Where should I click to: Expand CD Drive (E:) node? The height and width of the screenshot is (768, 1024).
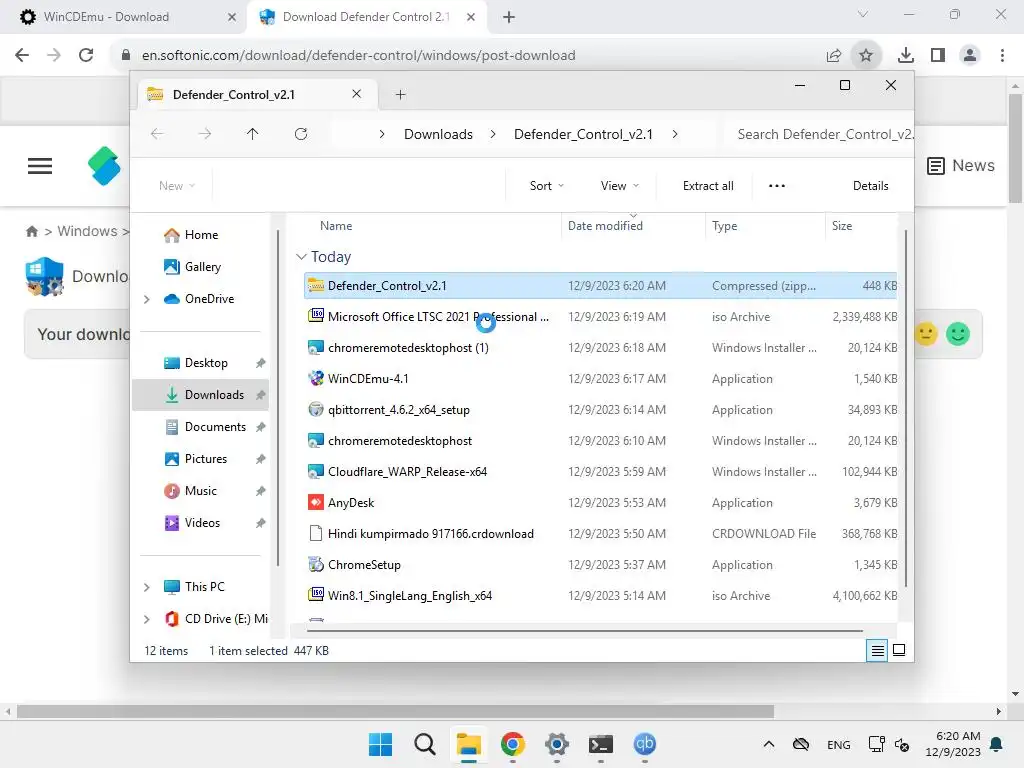click(147, 619)
